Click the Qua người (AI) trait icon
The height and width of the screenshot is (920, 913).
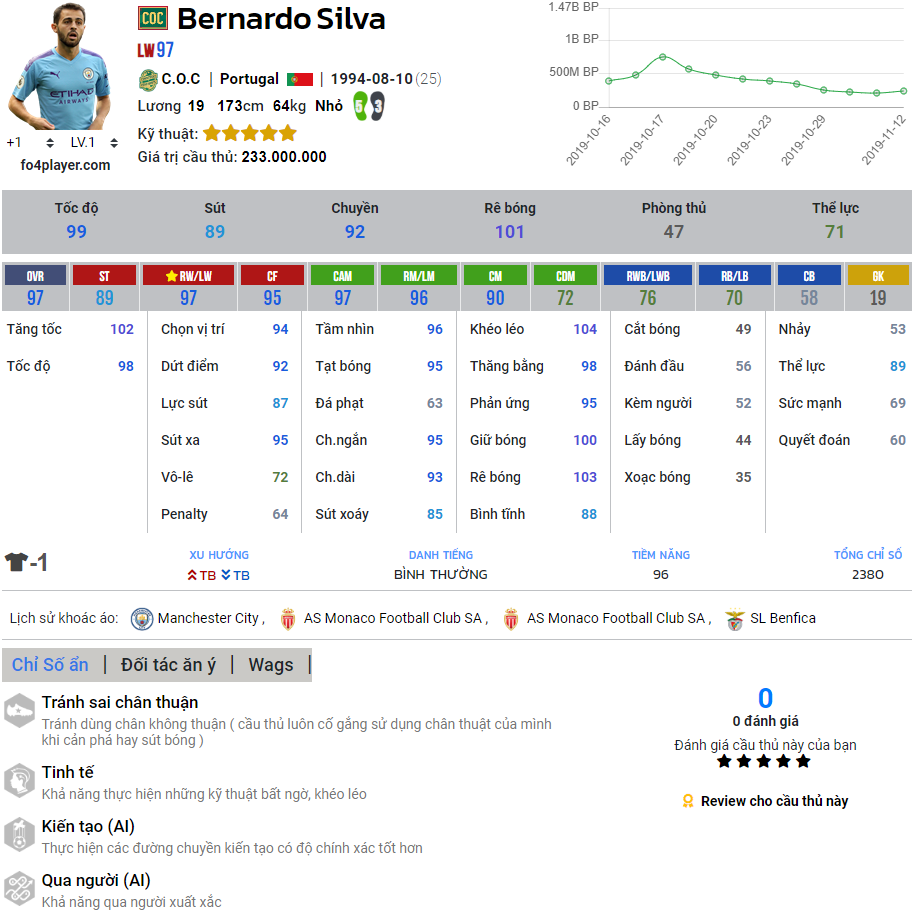(x=19, y=889)
